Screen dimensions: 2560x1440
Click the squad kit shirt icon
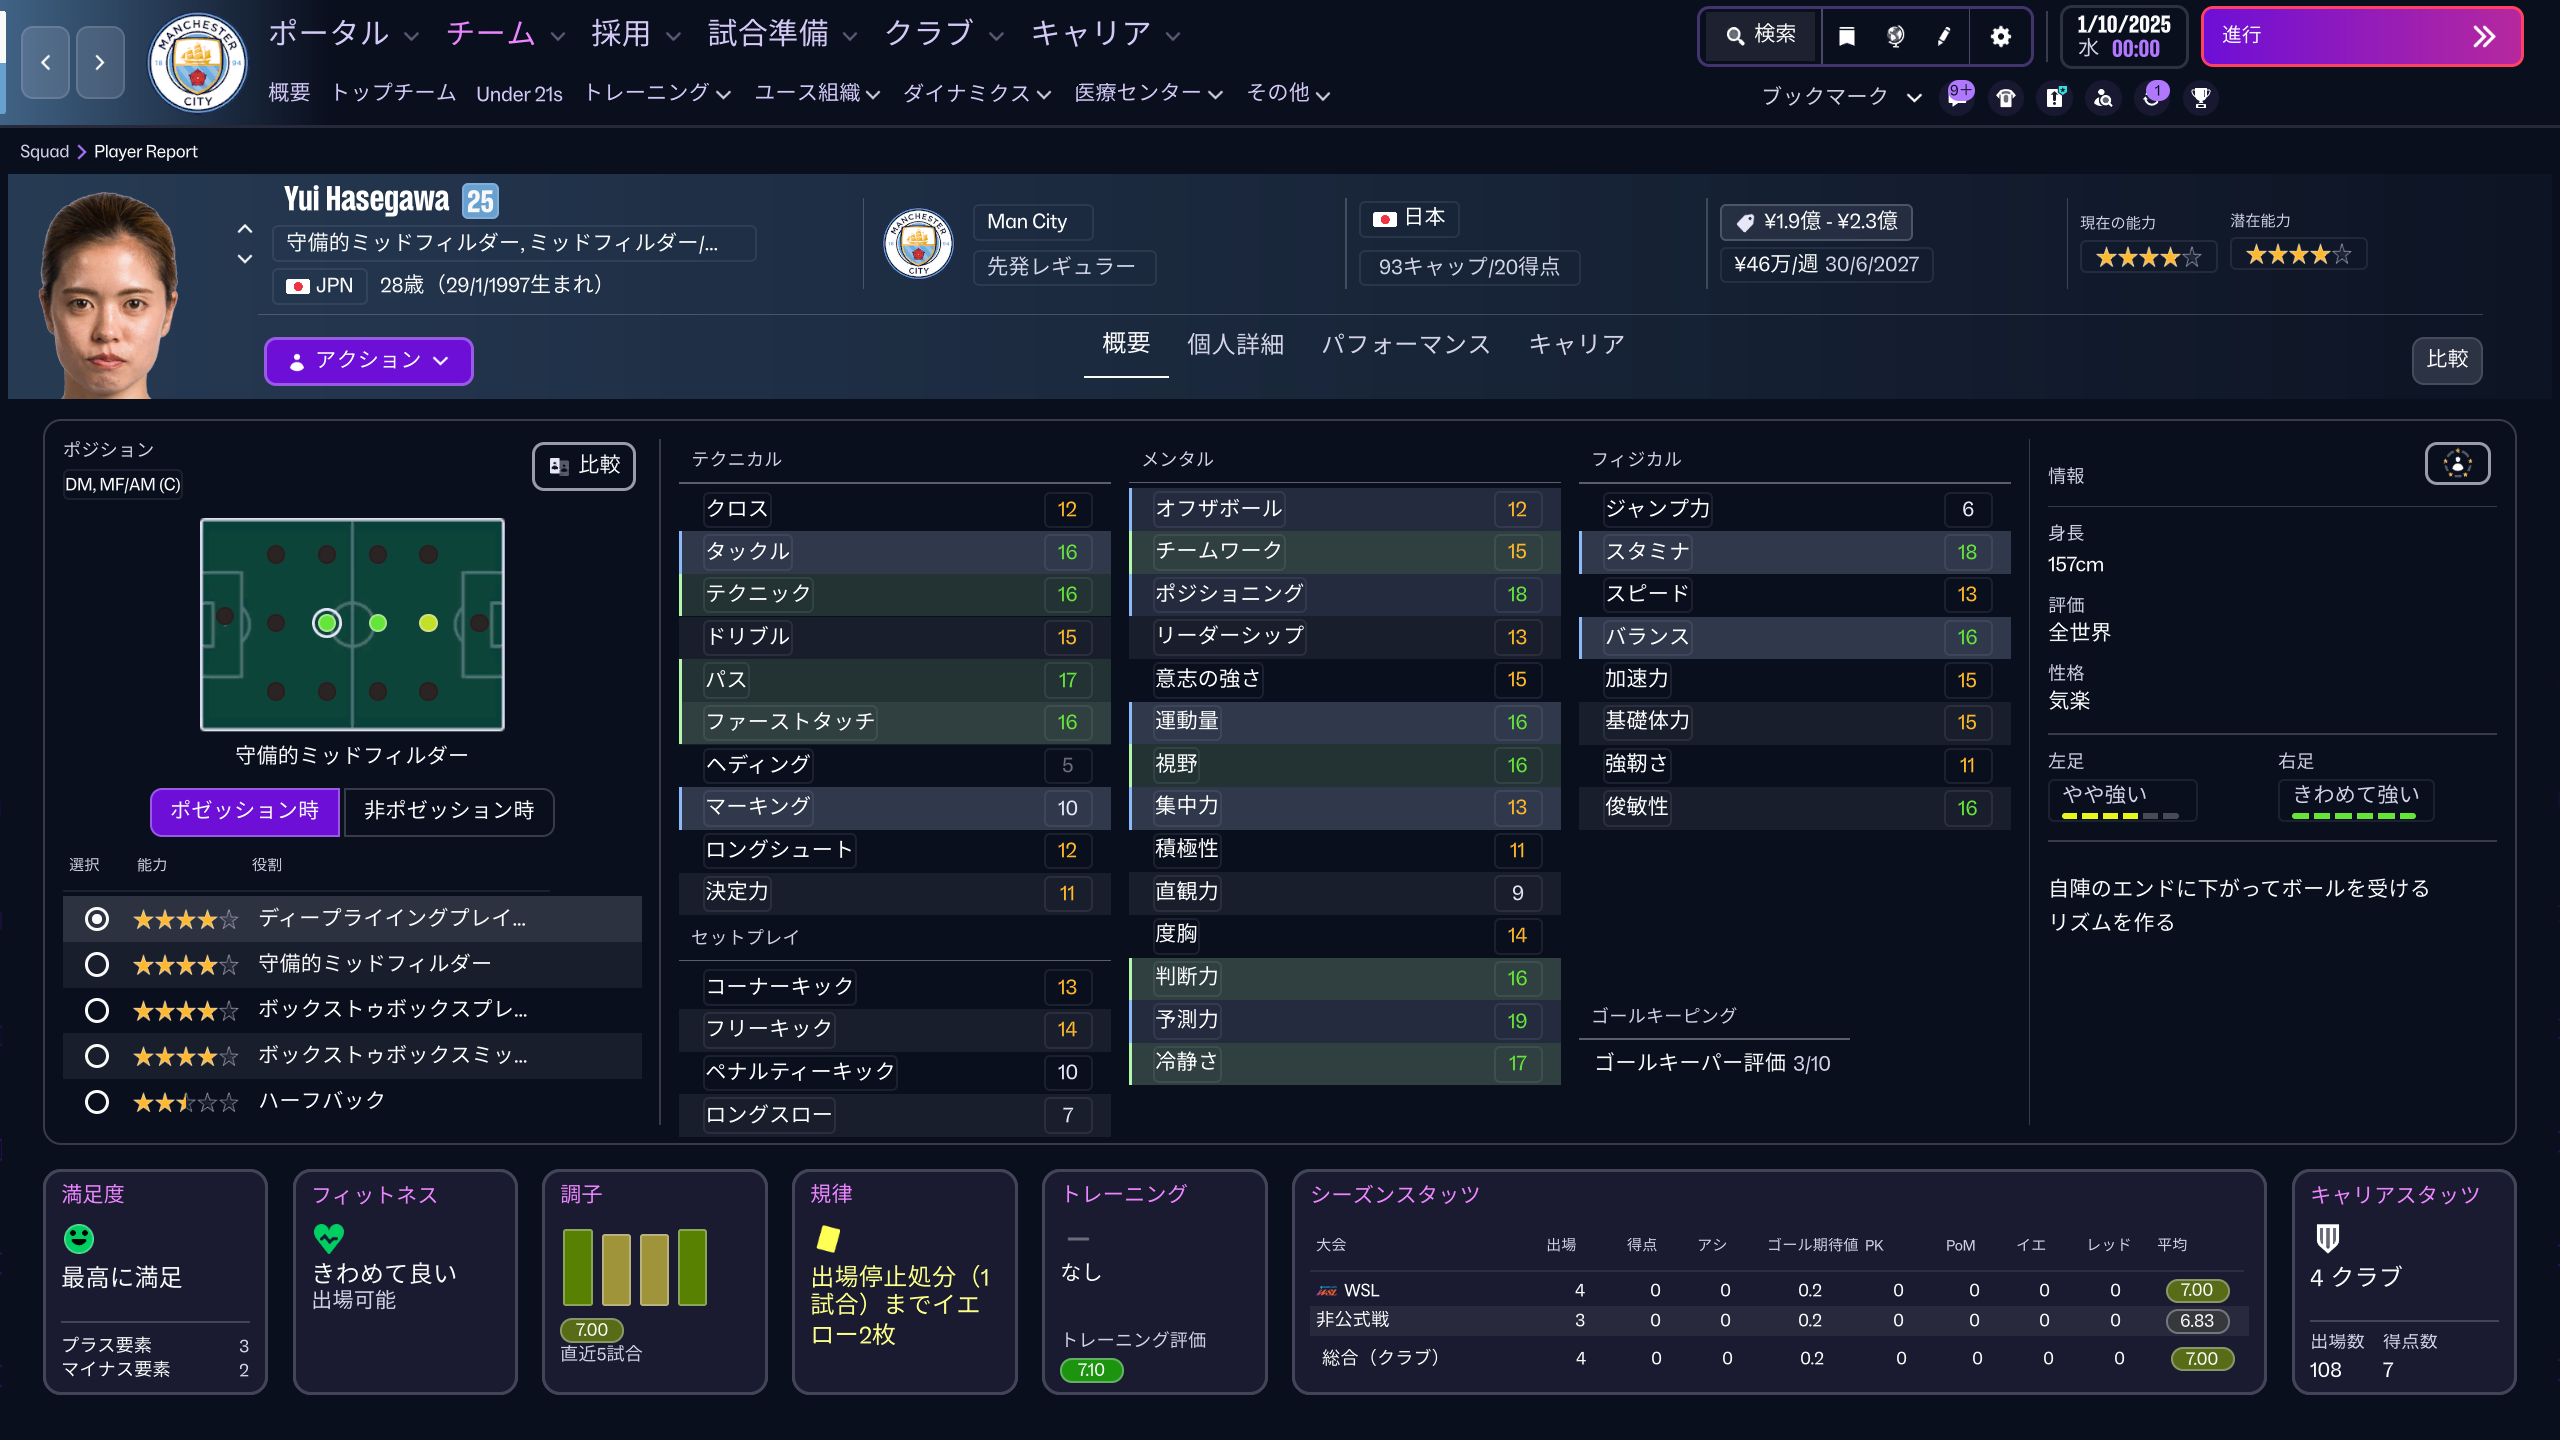coord(2006,96)
